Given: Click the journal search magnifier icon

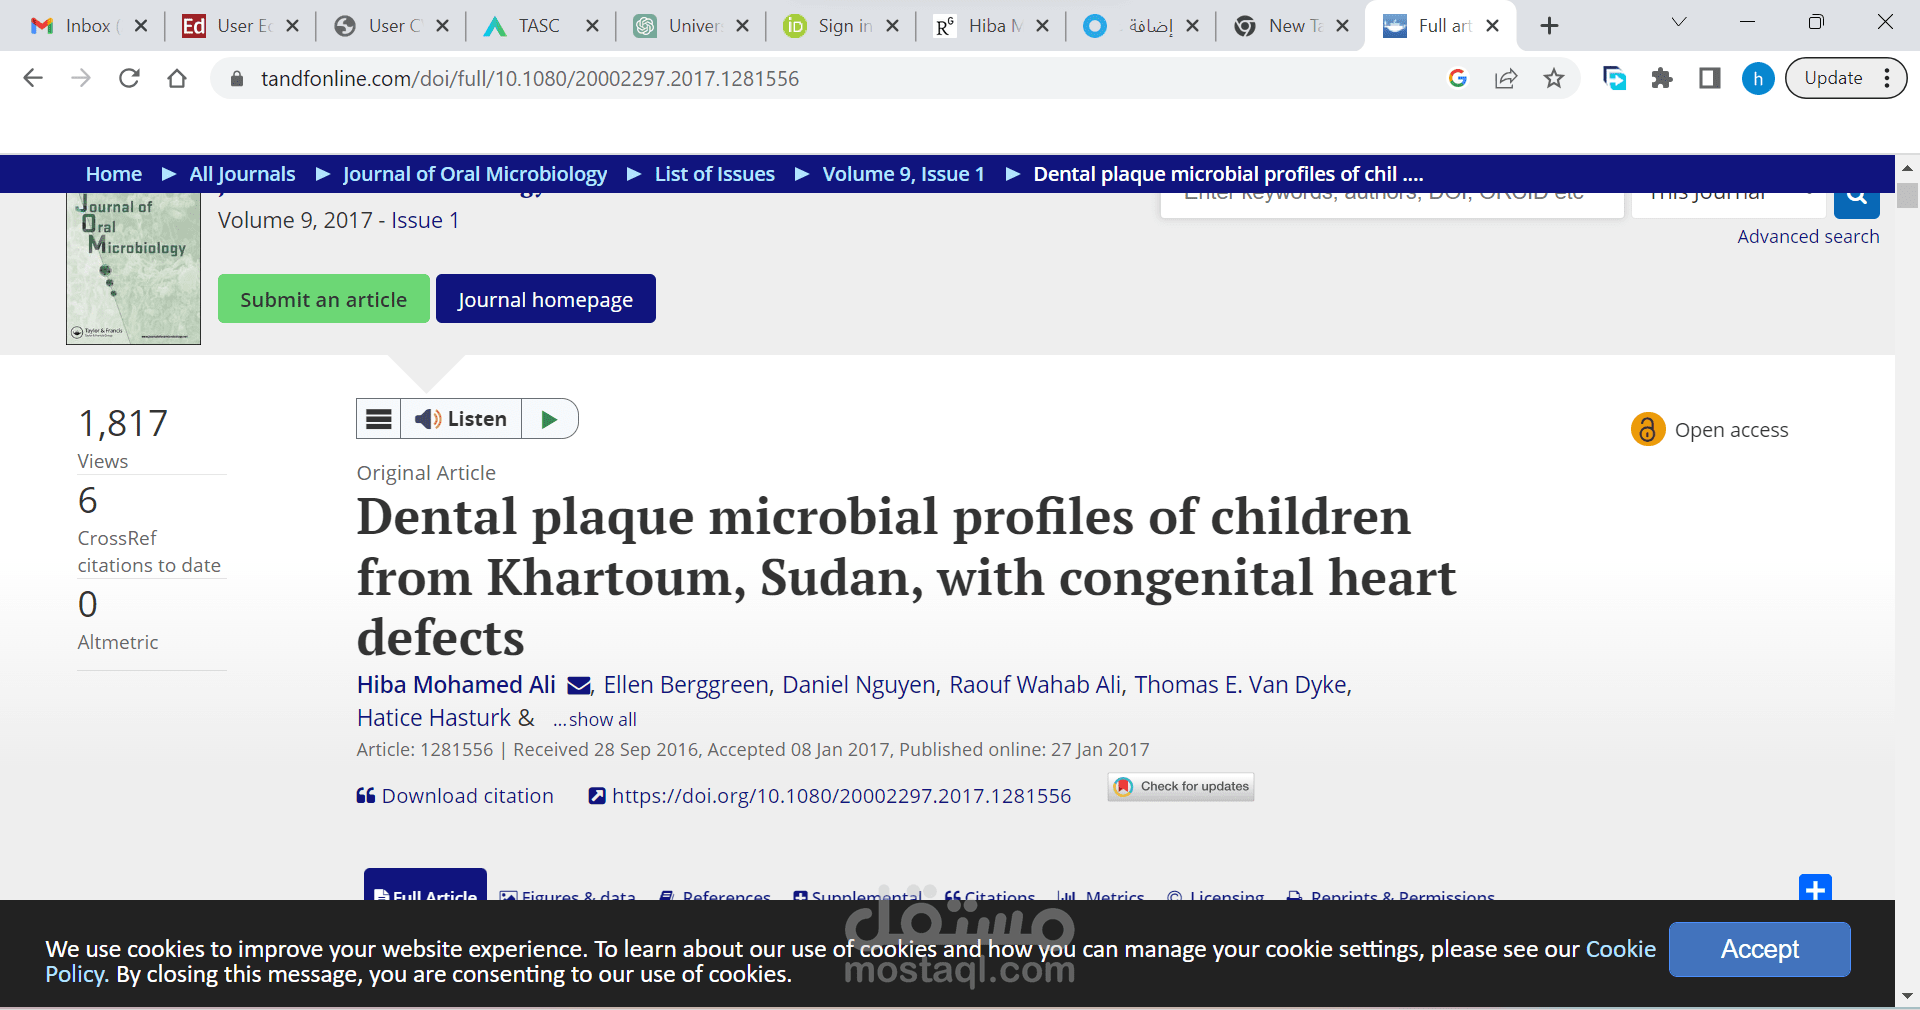Looking at the screenshot, I should click(1856, 197).
